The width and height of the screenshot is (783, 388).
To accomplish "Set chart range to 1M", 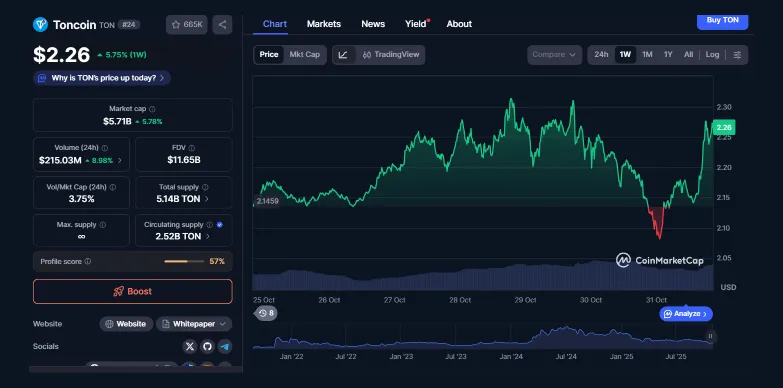I will point(647,55).
